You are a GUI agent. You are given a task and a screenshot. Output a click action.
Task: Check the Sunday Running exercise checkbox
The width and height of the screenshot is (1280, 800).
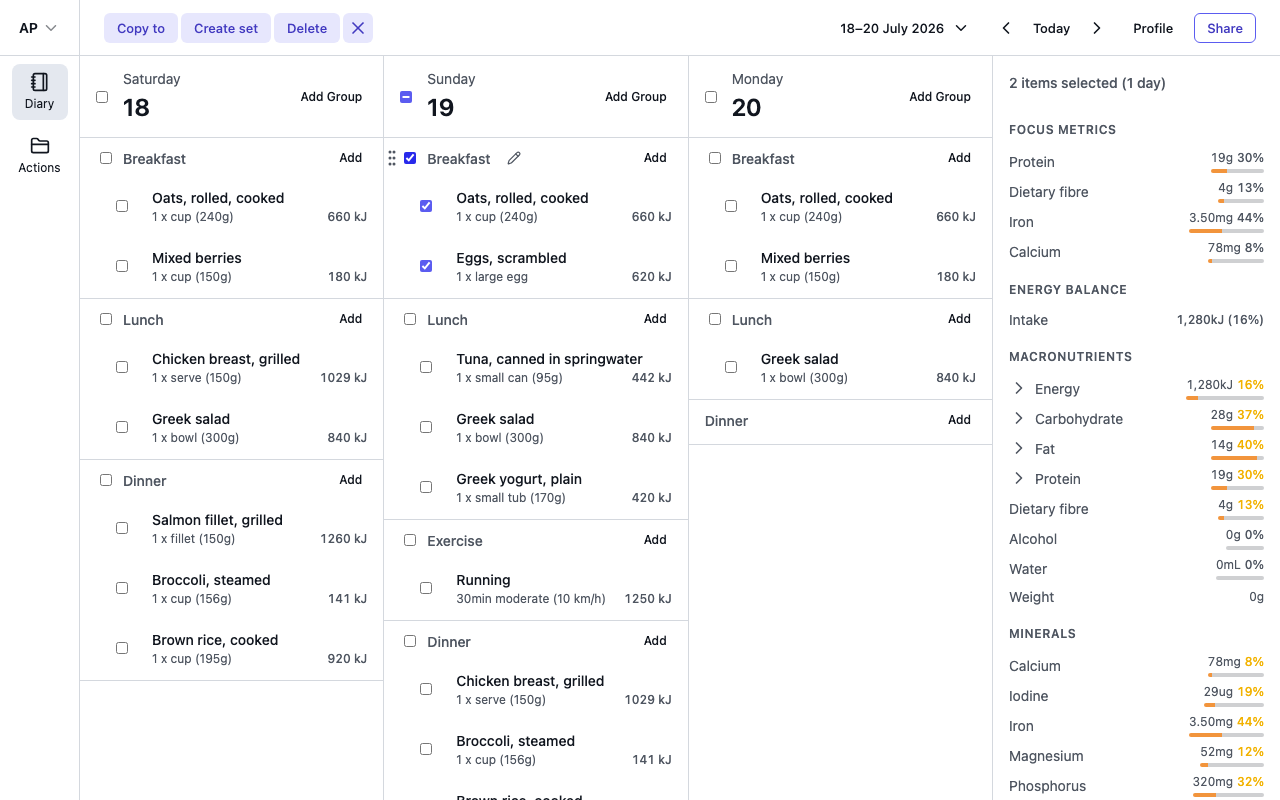tap(426, 588)
